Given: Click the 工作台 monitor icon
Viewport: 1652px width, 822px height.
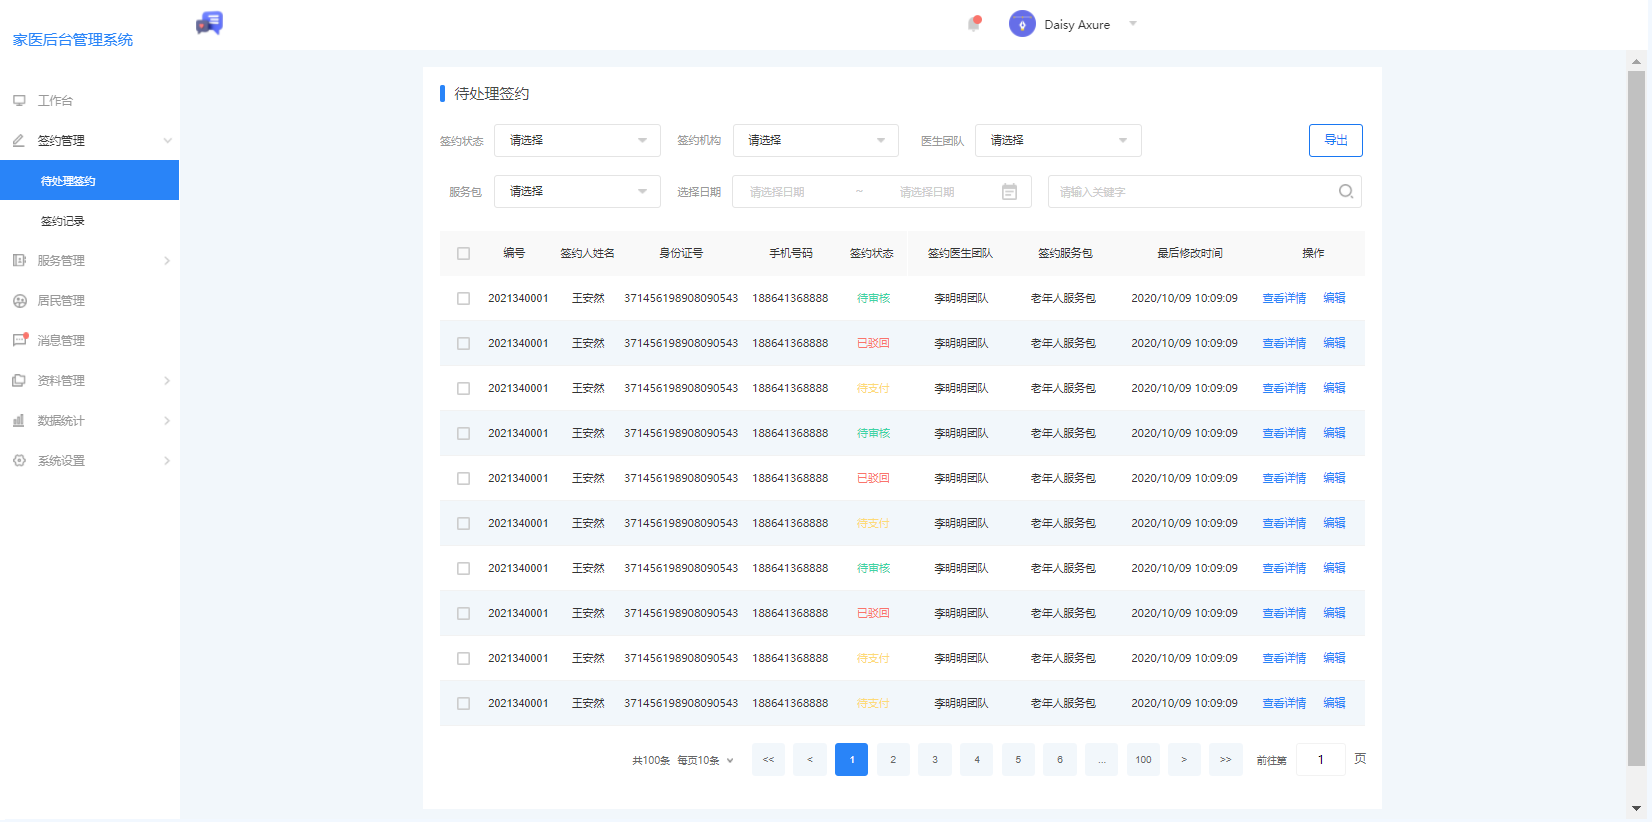Looking at the screenshot, I should pos(19,100).
